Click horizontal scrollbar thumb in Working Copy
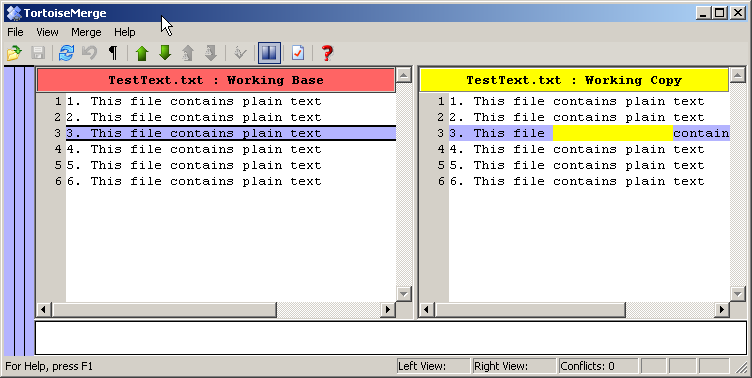The width and height of the screenshot is (752, 378). click(x=530, y=309)
